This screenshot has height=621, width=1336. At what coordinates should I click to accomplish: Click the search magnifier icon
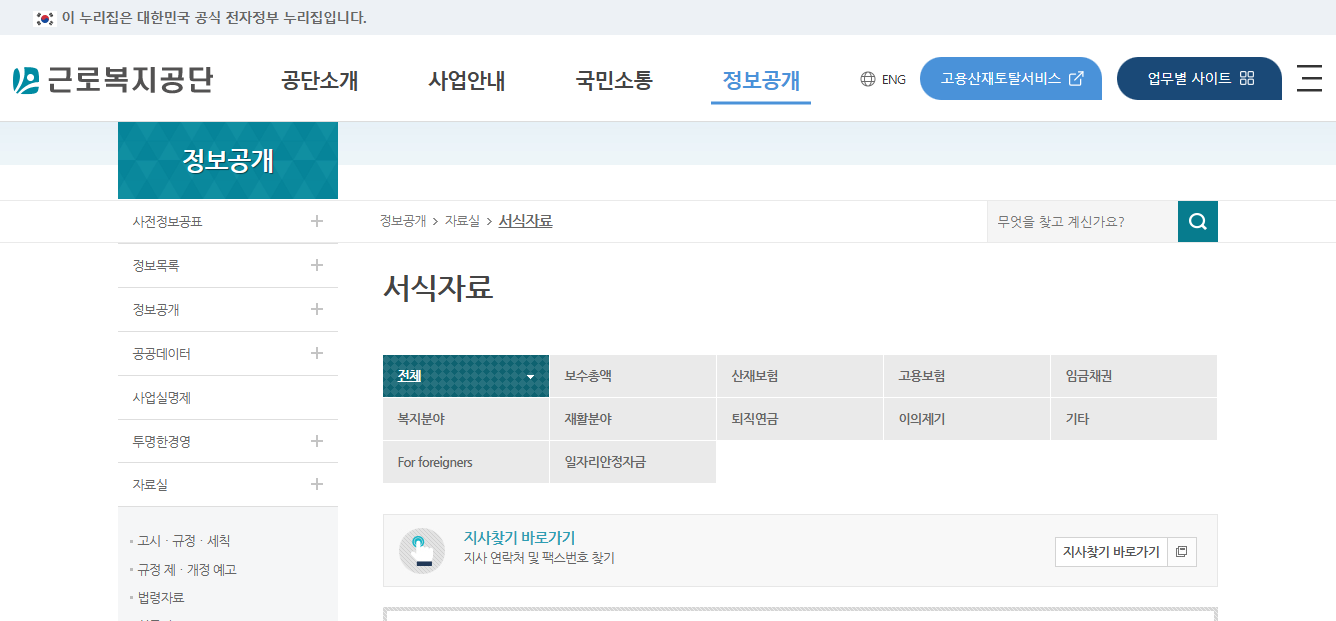point(1197,221)
